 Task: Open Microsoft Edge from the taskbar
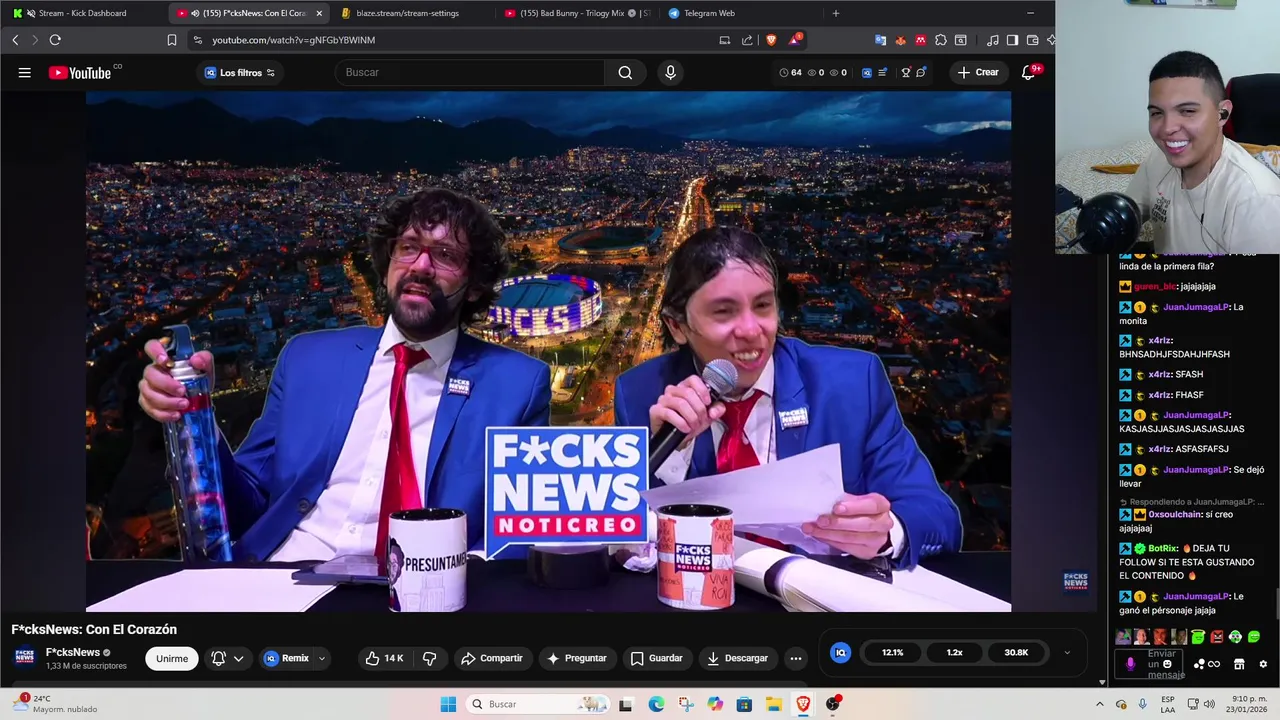[x=656, y=704]
